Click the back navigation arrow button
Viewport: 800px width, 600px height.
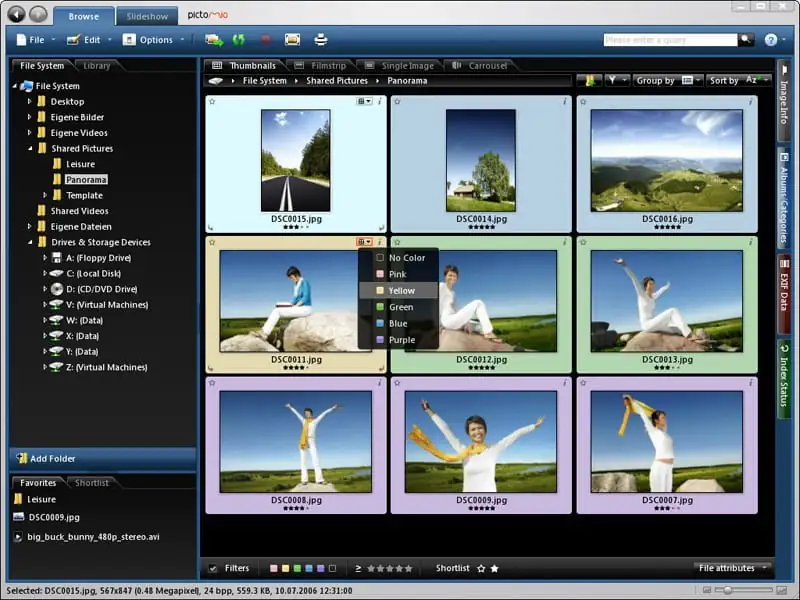coord(16,14)
